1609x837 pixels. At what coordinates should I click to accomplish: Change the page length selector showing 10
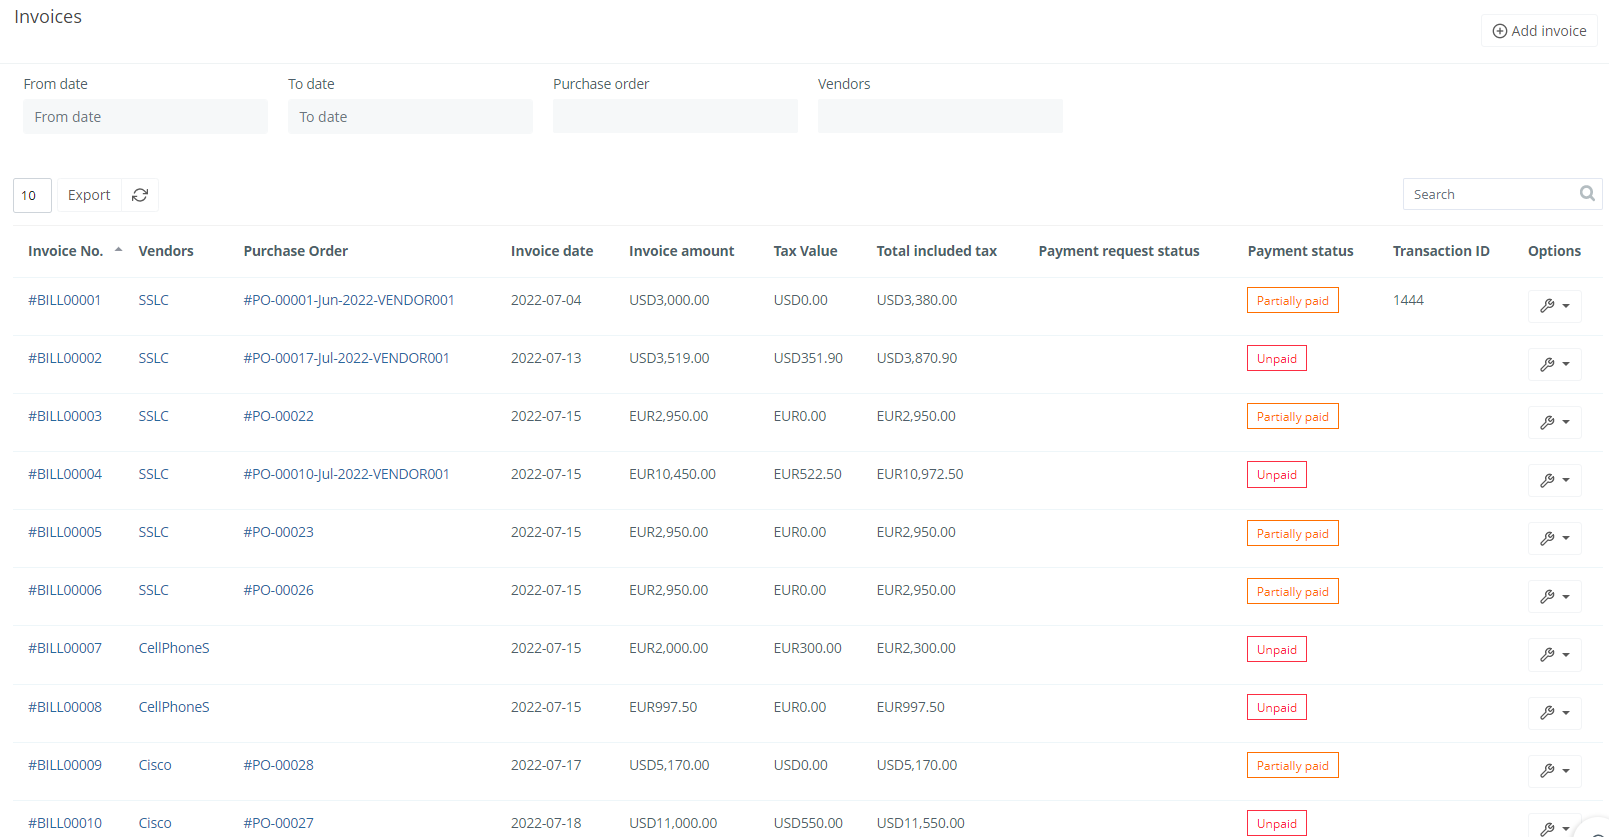32,195
